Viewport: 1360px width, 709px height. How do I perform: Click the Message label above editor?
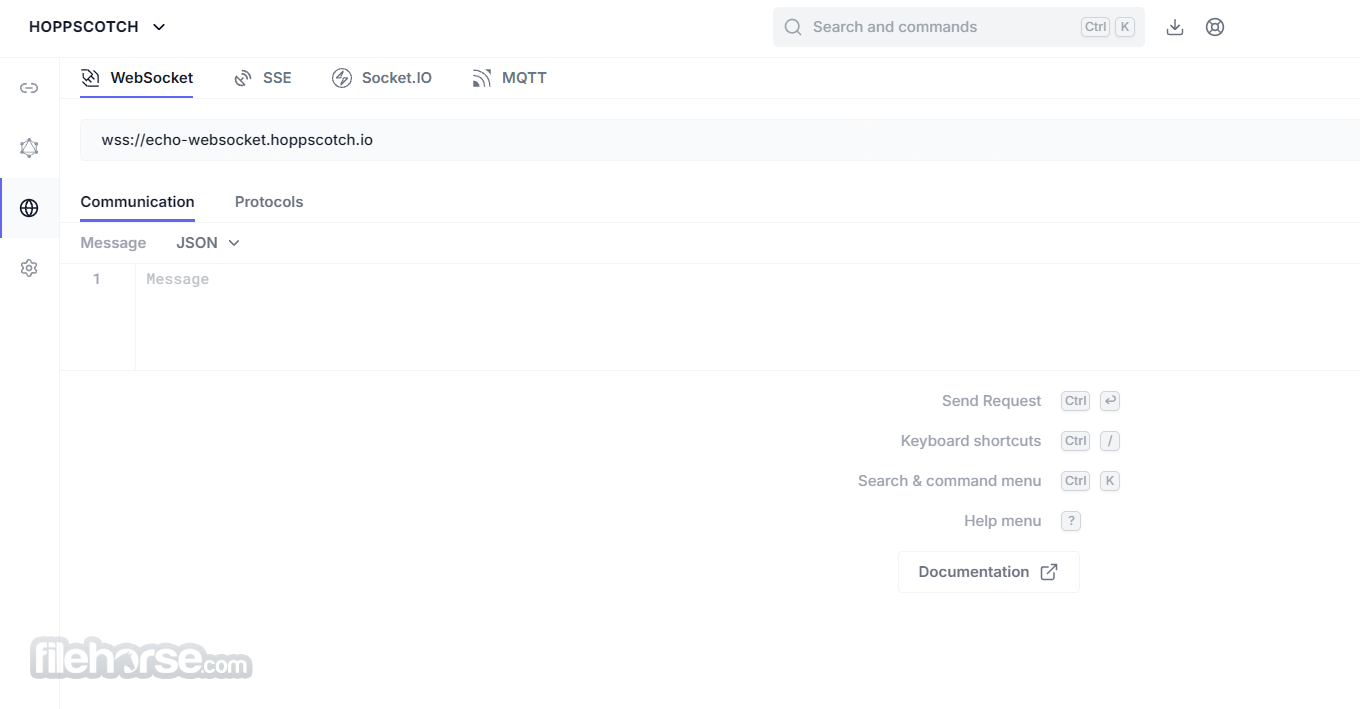pyautogui.click(x=113, y=243)
